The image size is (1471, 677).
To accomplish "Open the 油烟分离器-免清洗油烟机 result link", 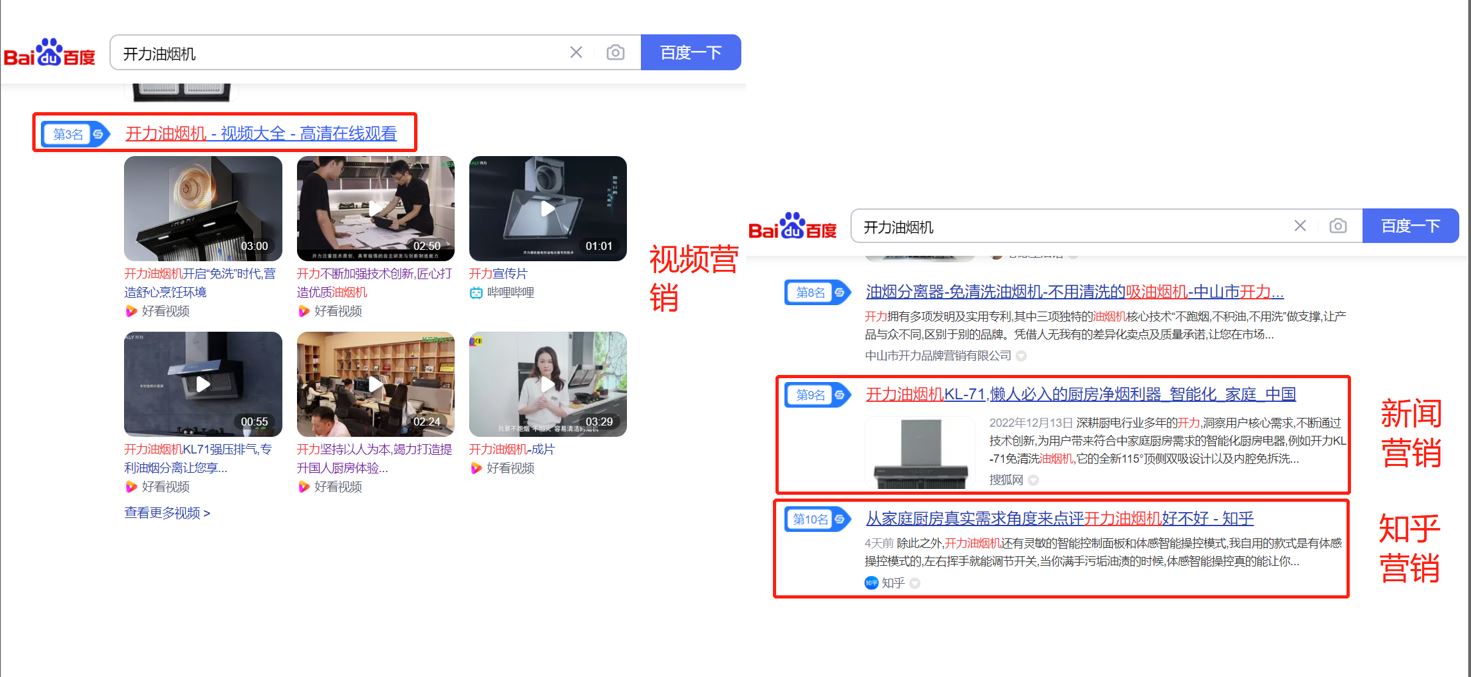I will pos(1074,292).
